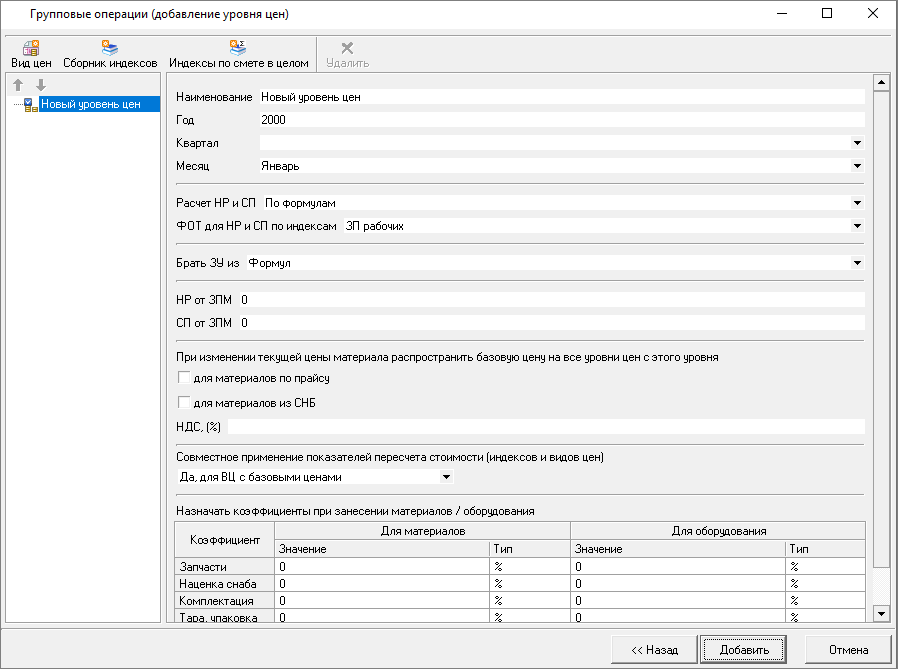Expand the Квартал dropdown
The width and height of the screenshot is (898, 669).
click(857, 143)
